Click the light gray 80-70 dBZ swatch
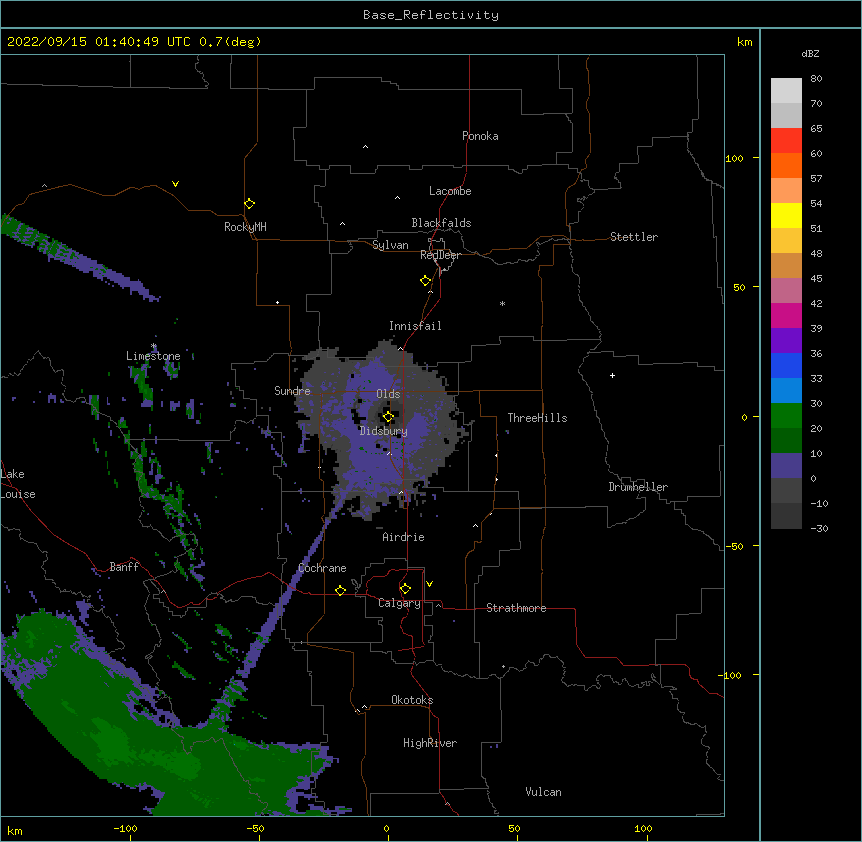This screenshot has height=842, width=862. [x=786, y=91]
